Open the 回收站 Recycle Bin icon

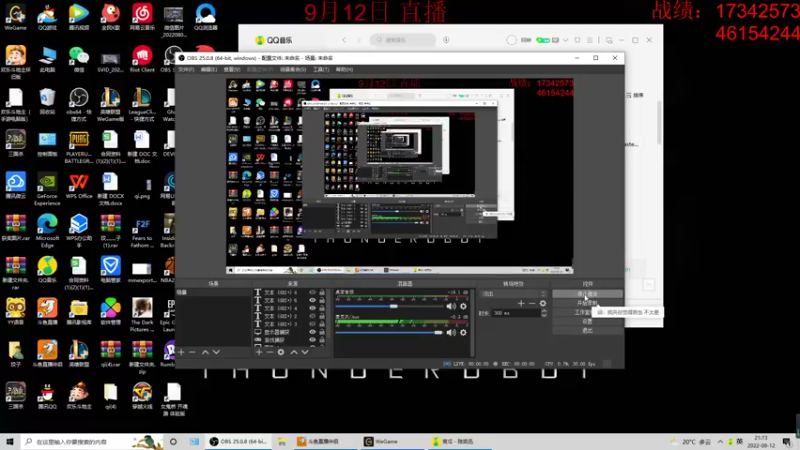pyautogui.click(x=47, y=101)
